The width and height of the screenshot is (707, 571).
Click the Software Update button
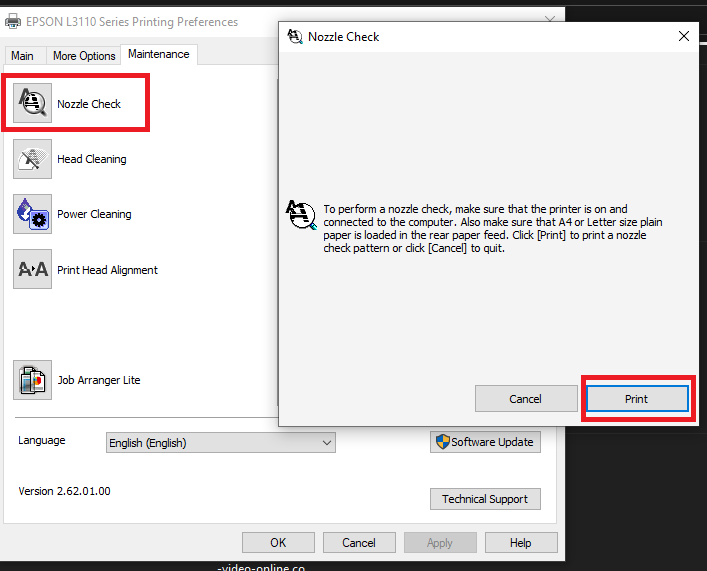click(x=485, y=442)
